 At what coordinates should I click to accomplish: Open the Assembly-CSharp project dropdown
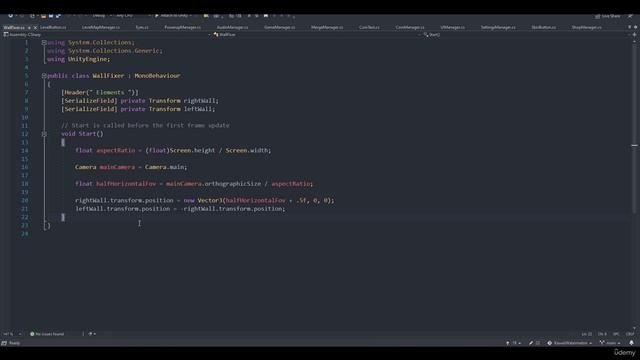coord(107,35)
